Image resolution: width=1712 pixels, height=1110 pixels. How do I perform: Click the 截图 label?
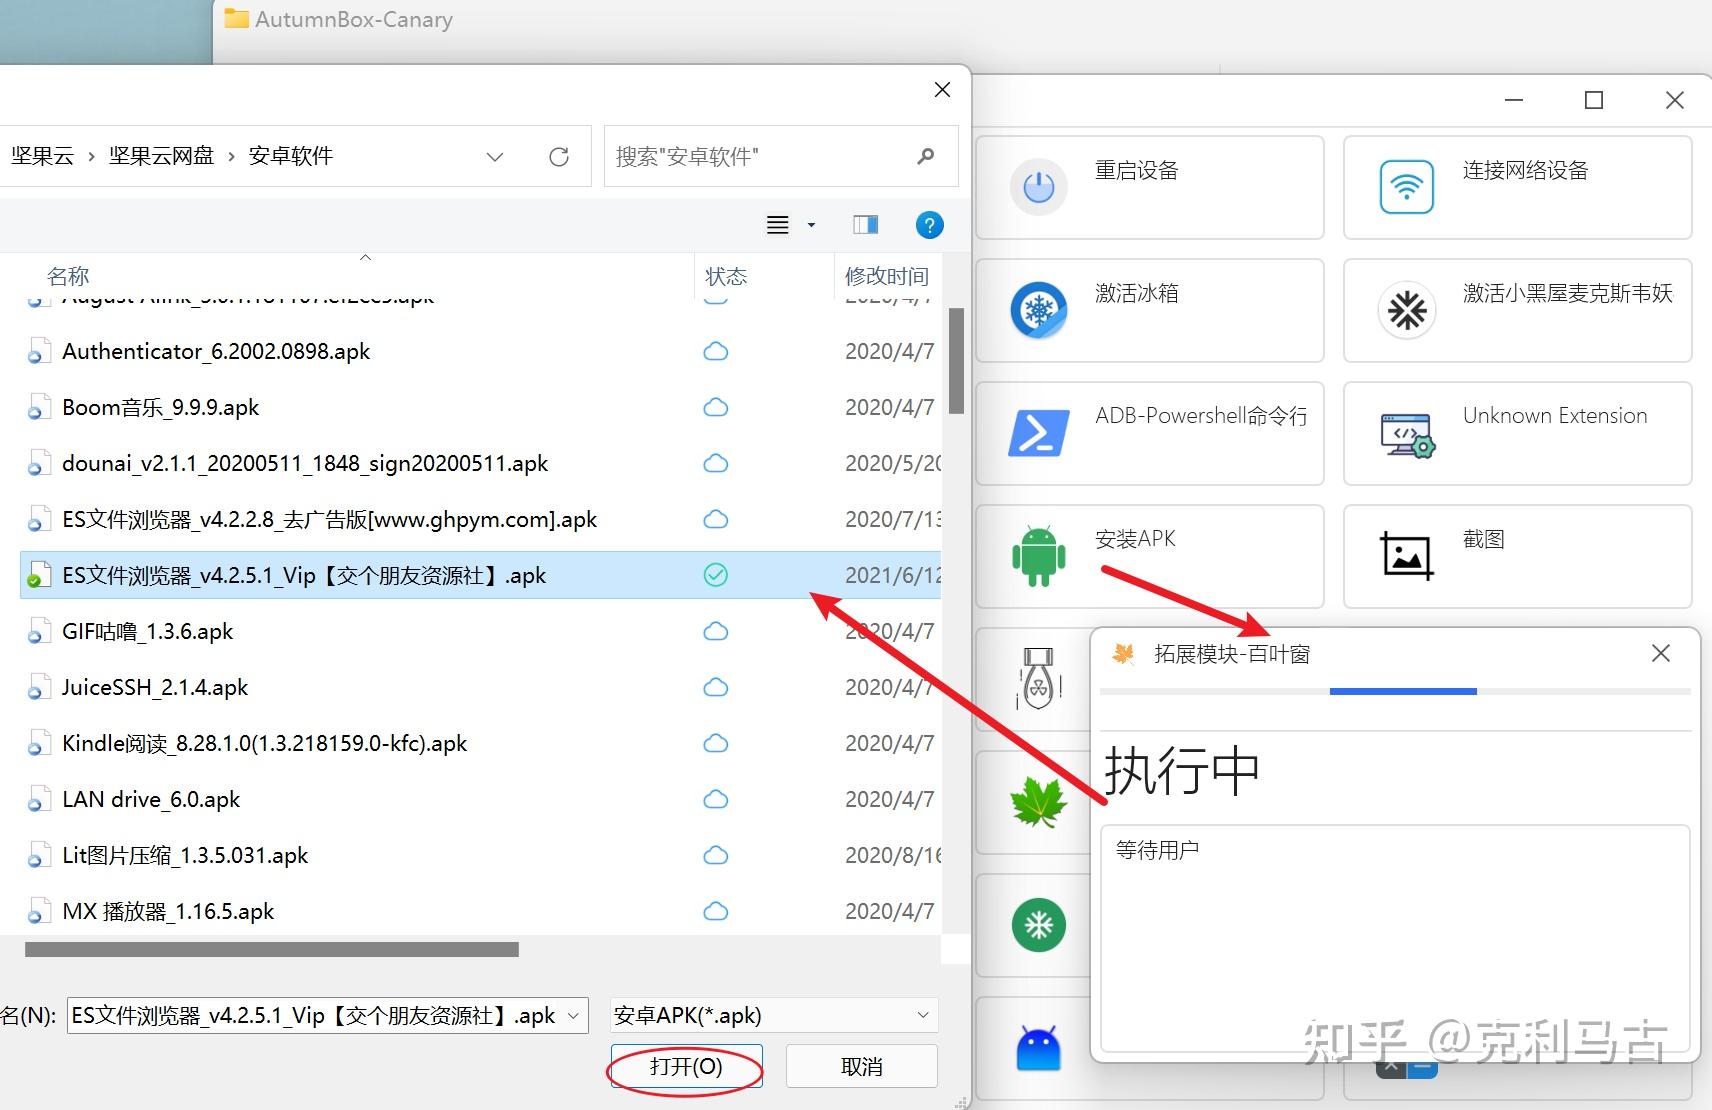click(1483, 539)
